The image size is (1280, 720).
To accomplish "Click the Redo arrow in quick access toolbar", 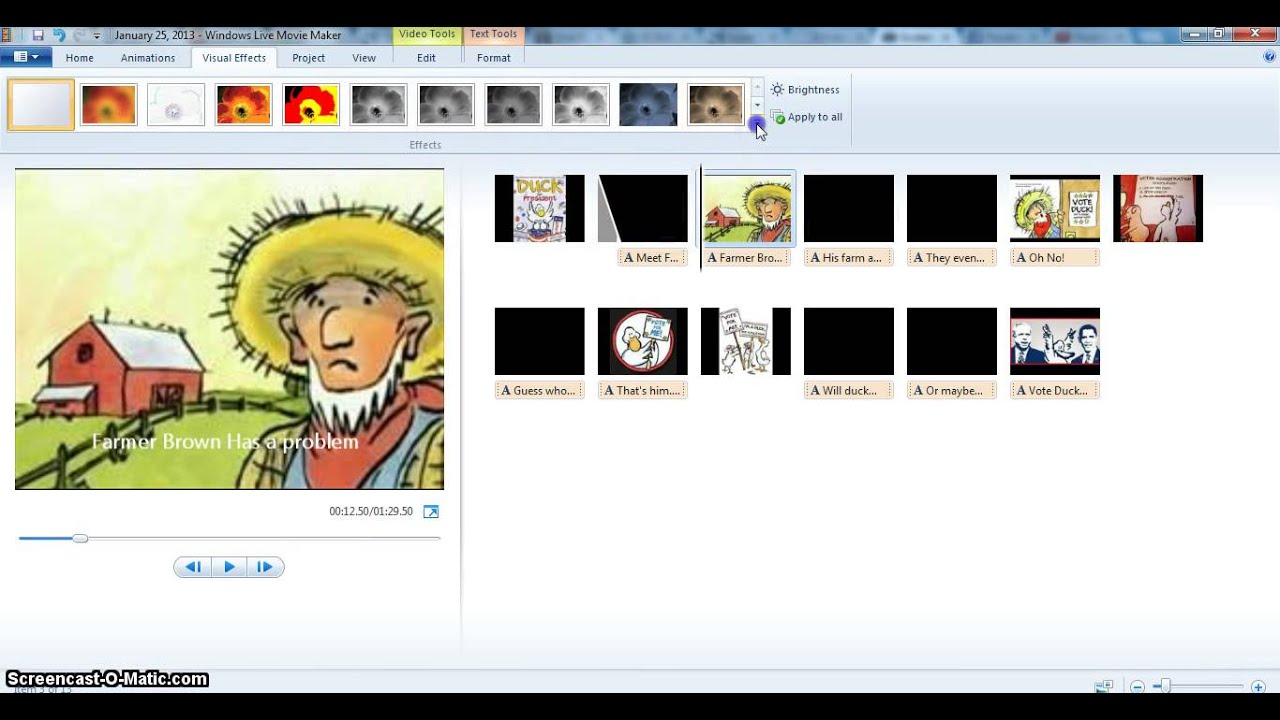I will point(78,35).
